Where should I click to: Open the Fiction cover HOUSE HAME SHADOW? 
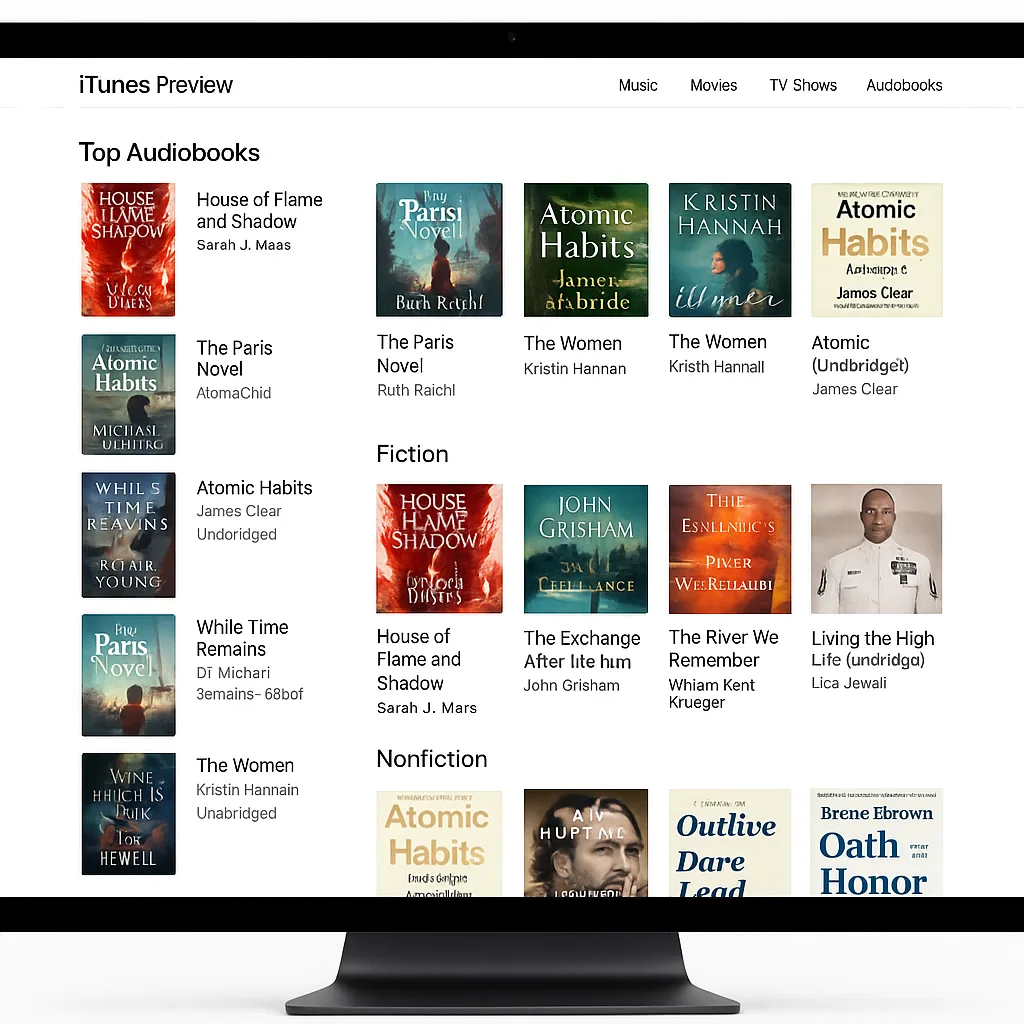pyautogui.click(x=439, y=549)
